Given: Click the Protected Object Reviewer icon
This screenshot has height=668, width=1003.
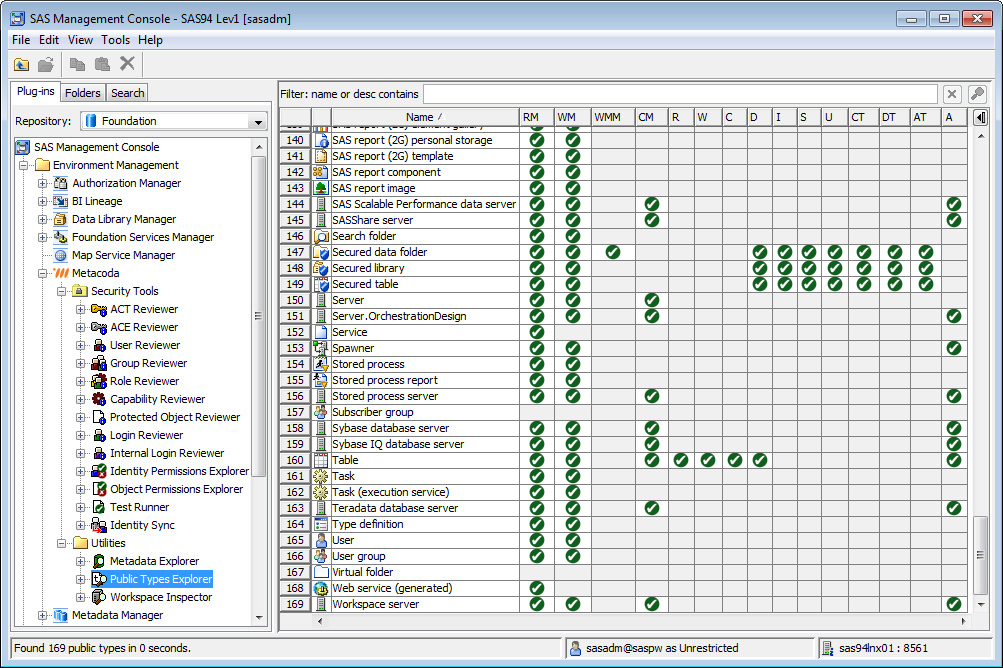Looking at the screenshot, I should pos(99,417).
